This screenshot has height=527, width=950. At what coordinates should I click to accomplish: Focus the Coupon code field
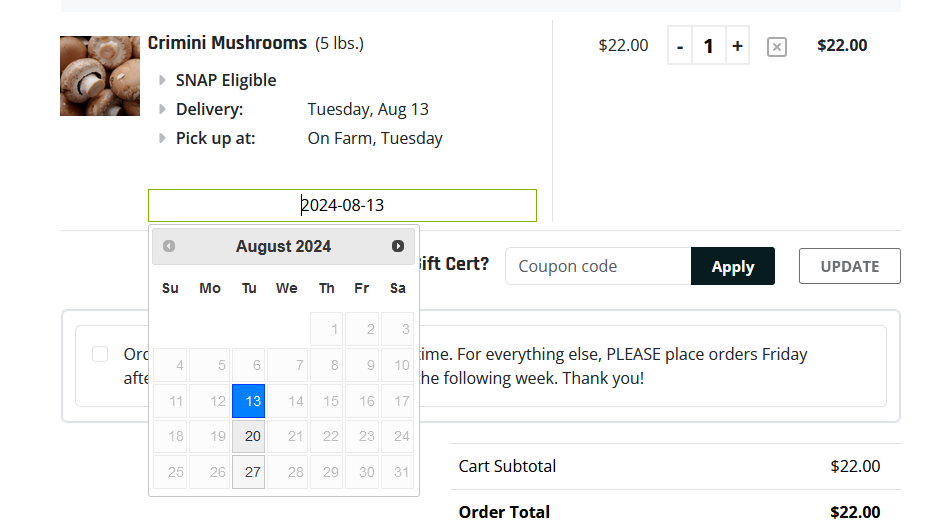pyautogui.click(x=598, y=266)
